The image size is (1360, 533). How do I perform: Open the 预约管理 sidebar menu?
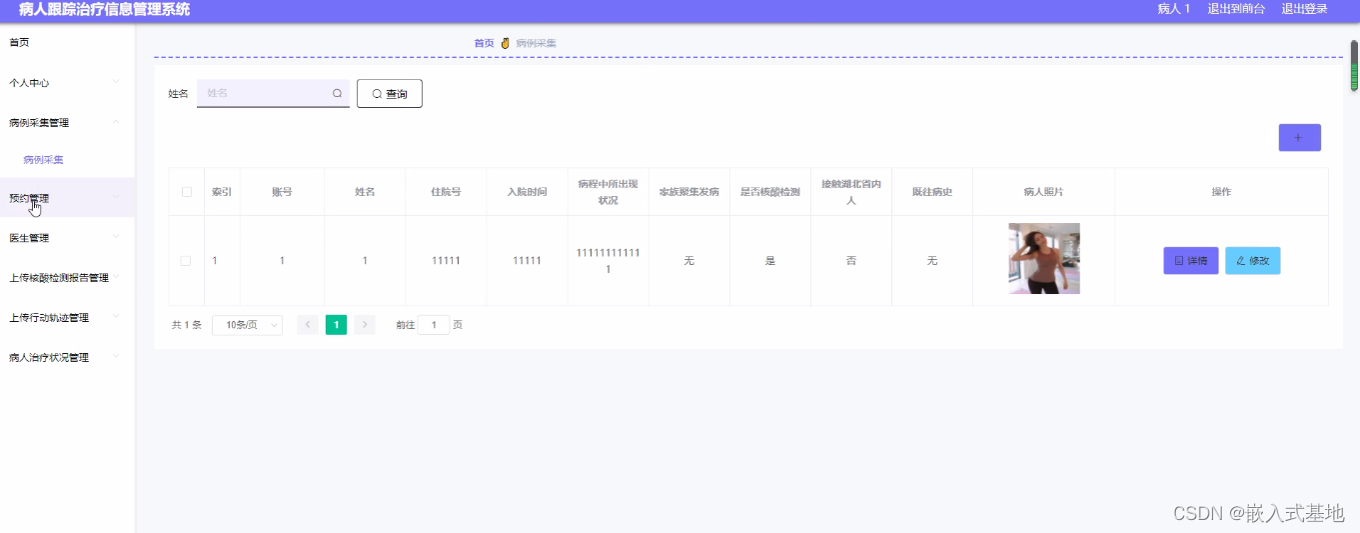click(67, 198)
